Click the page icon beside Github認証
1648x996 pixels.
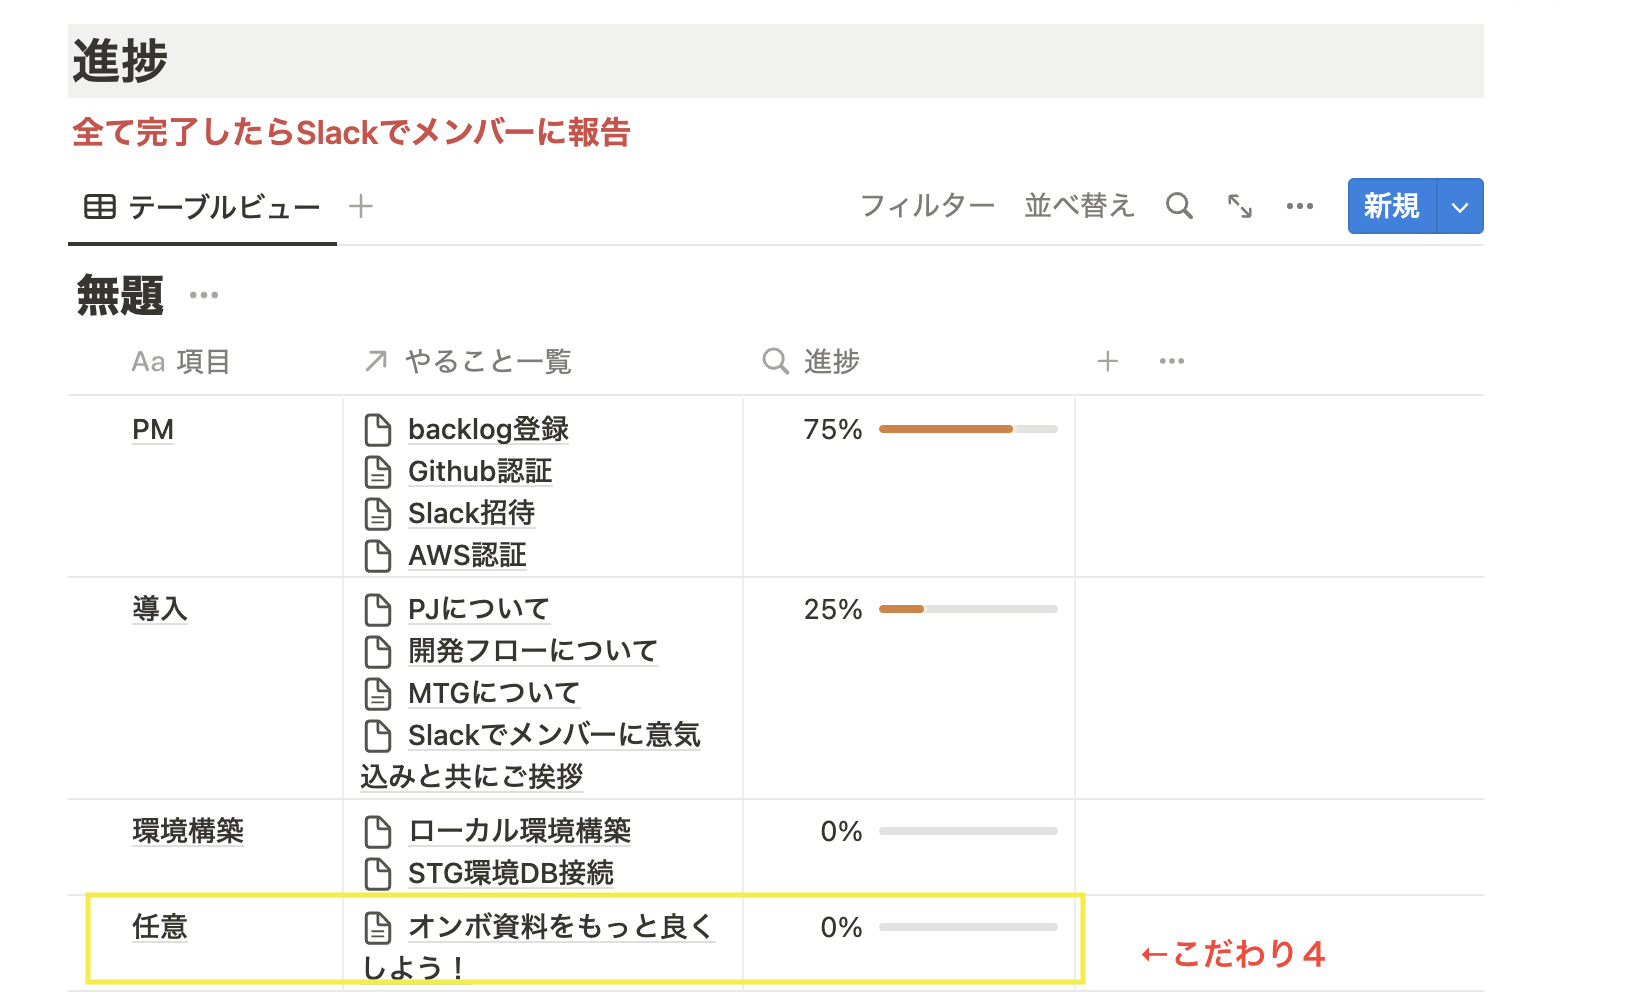[x=378, y=472]
